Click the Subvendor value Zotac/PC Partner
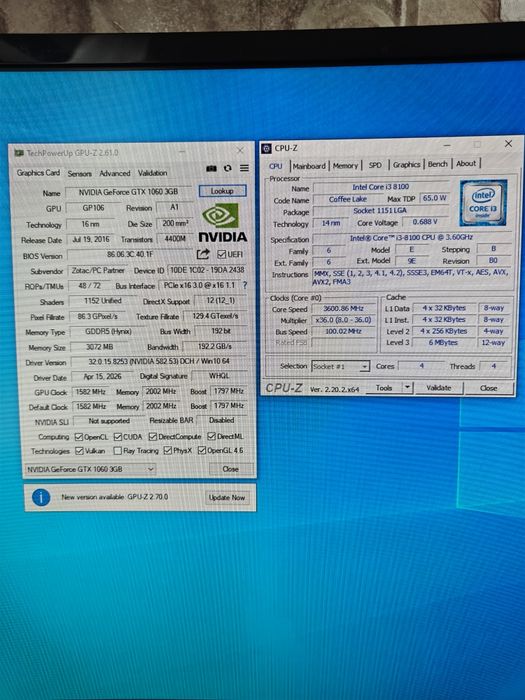This screenshot has height=700, width=525. [98, 270]
